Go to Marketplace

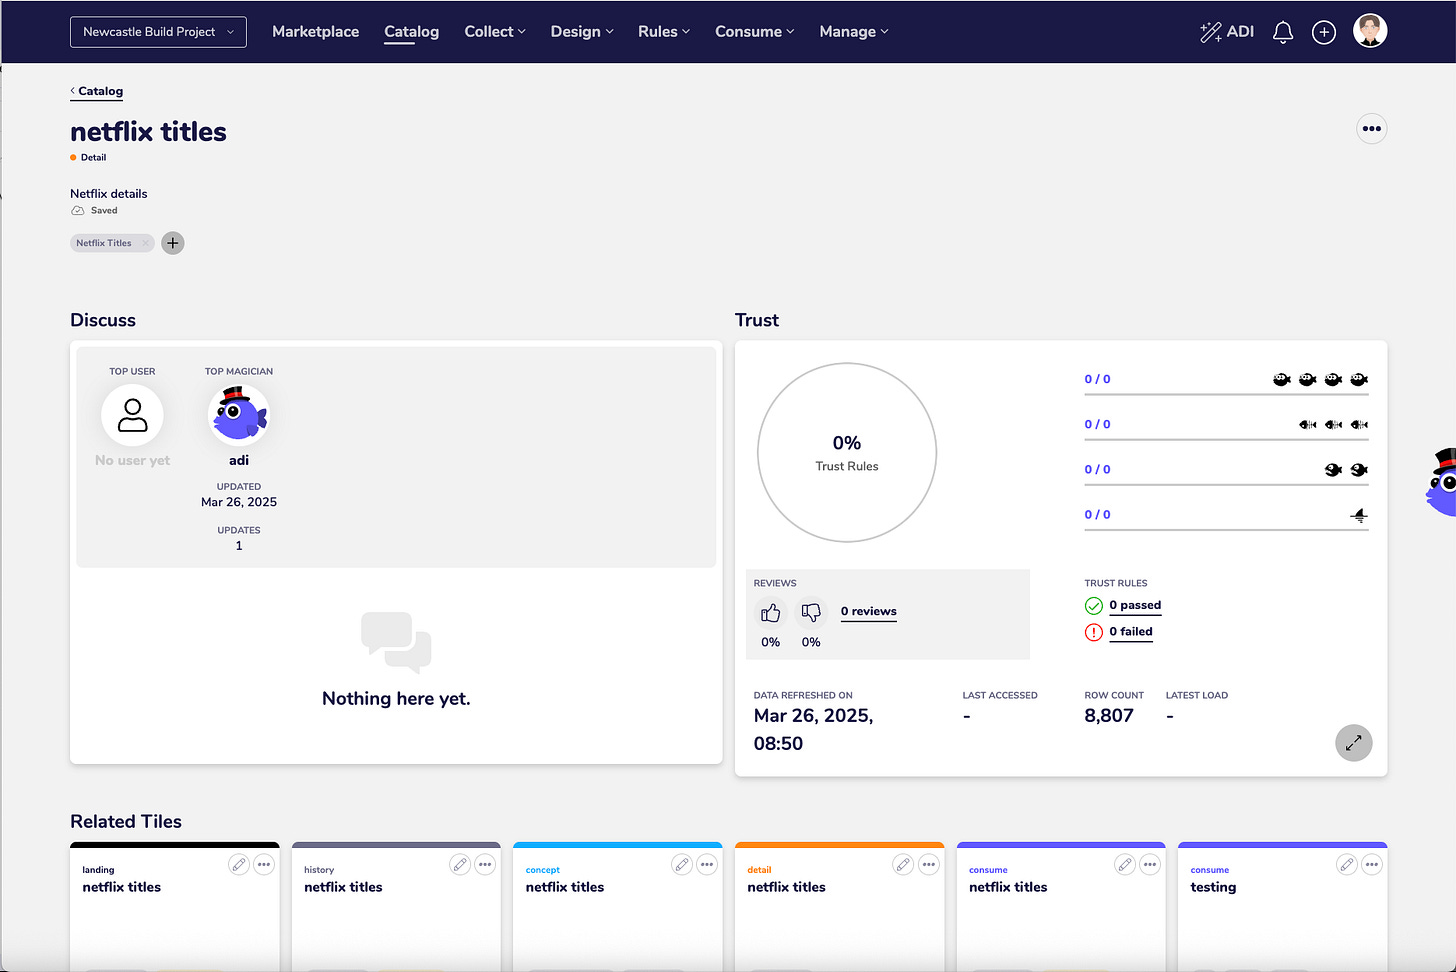tap(315, 32)
